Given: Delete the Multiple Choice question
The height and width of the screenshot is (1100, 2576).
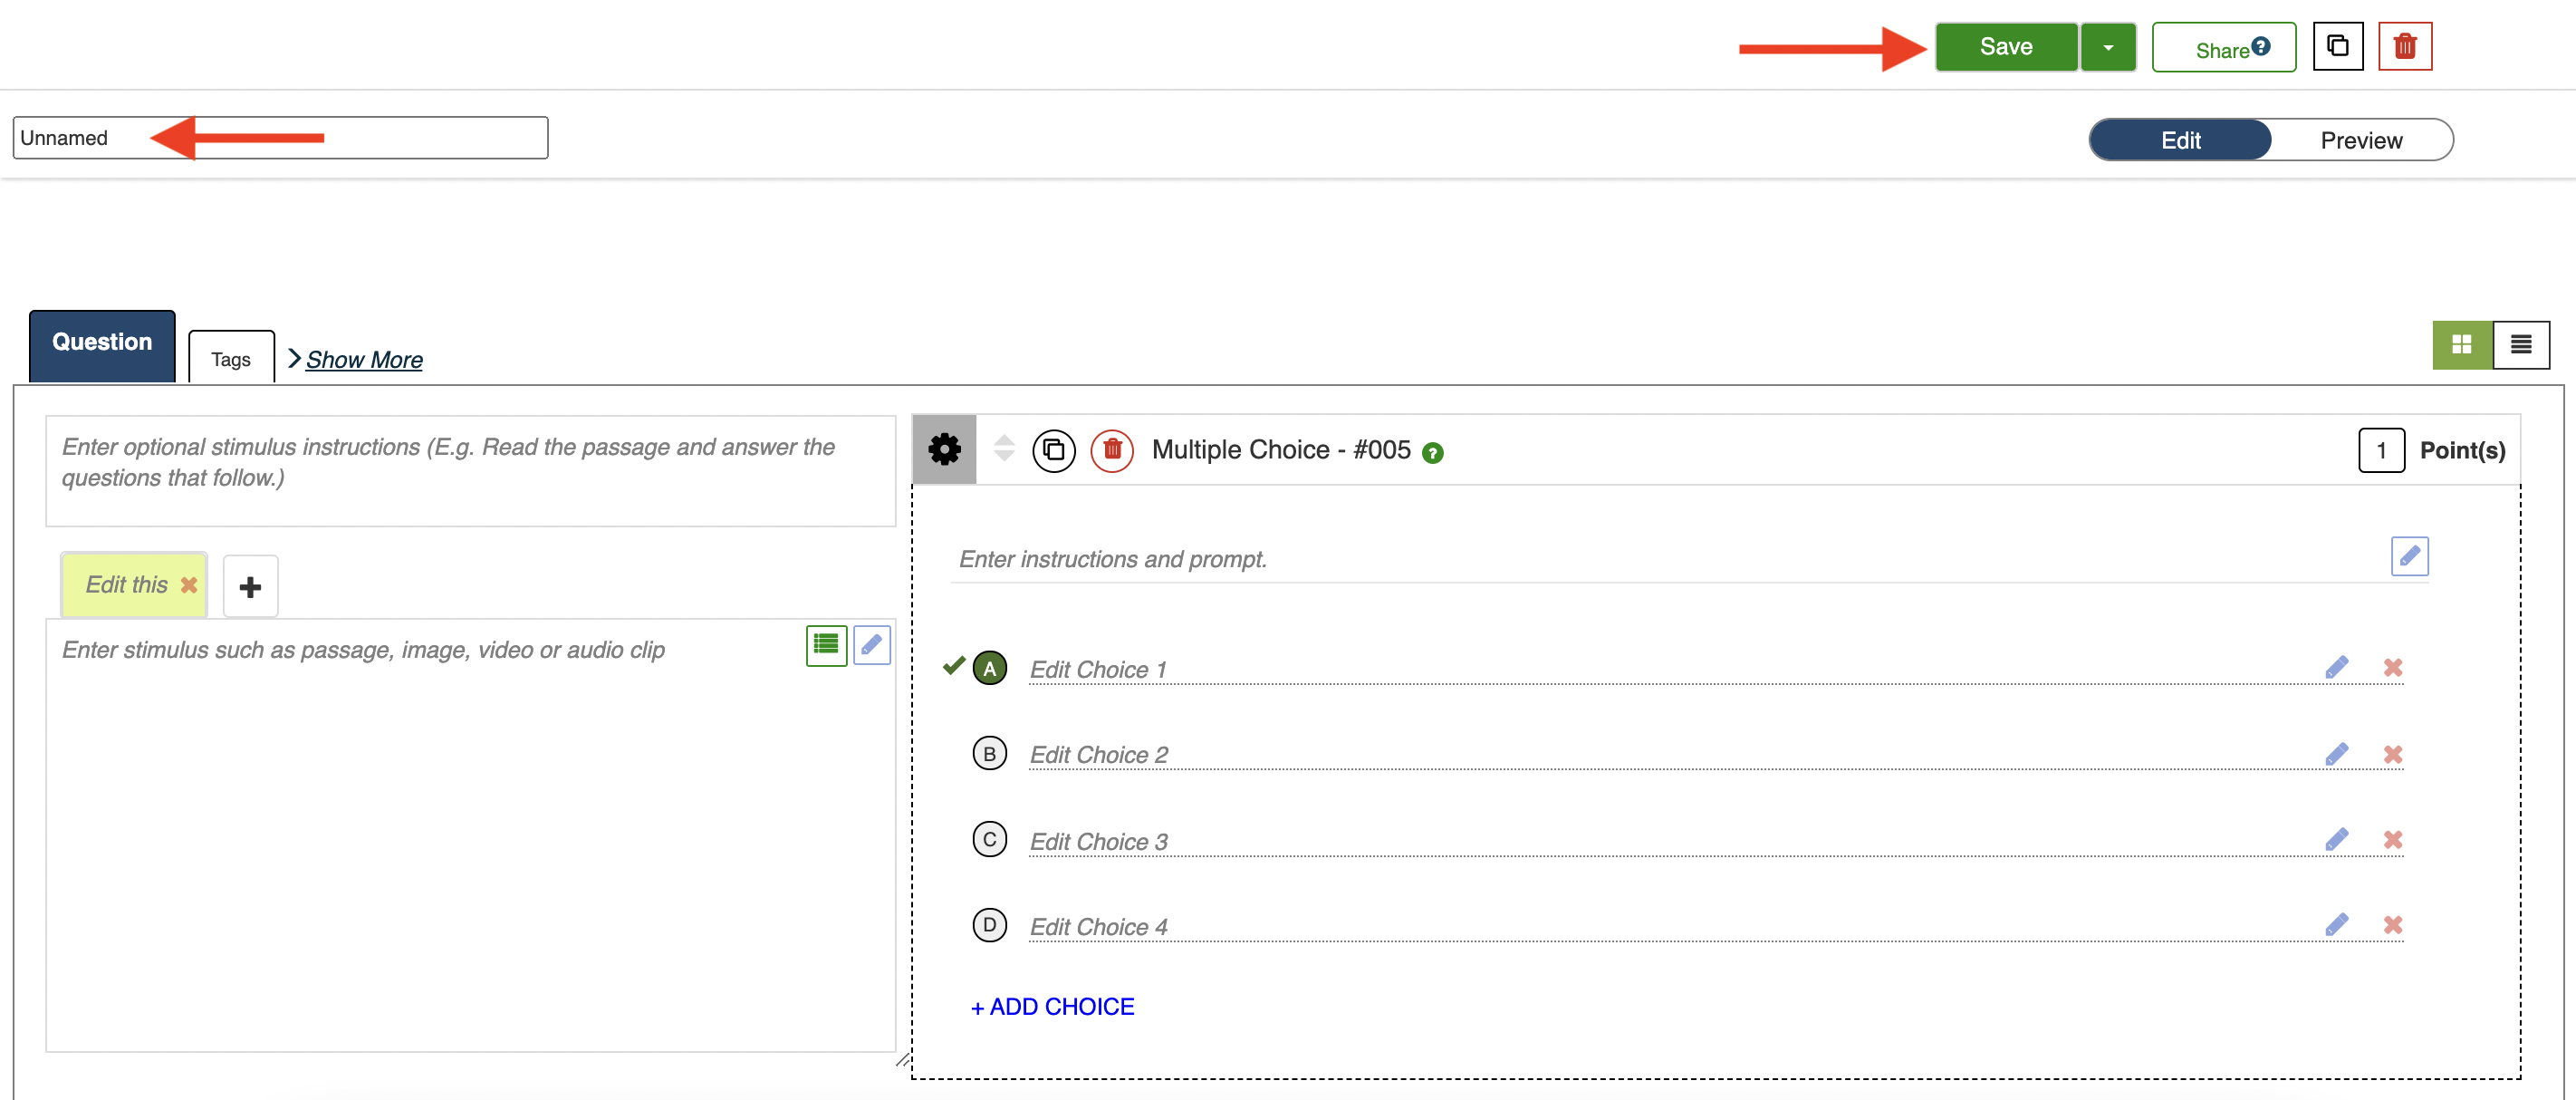Looking at the screenshot, I should coord(1111,450).
